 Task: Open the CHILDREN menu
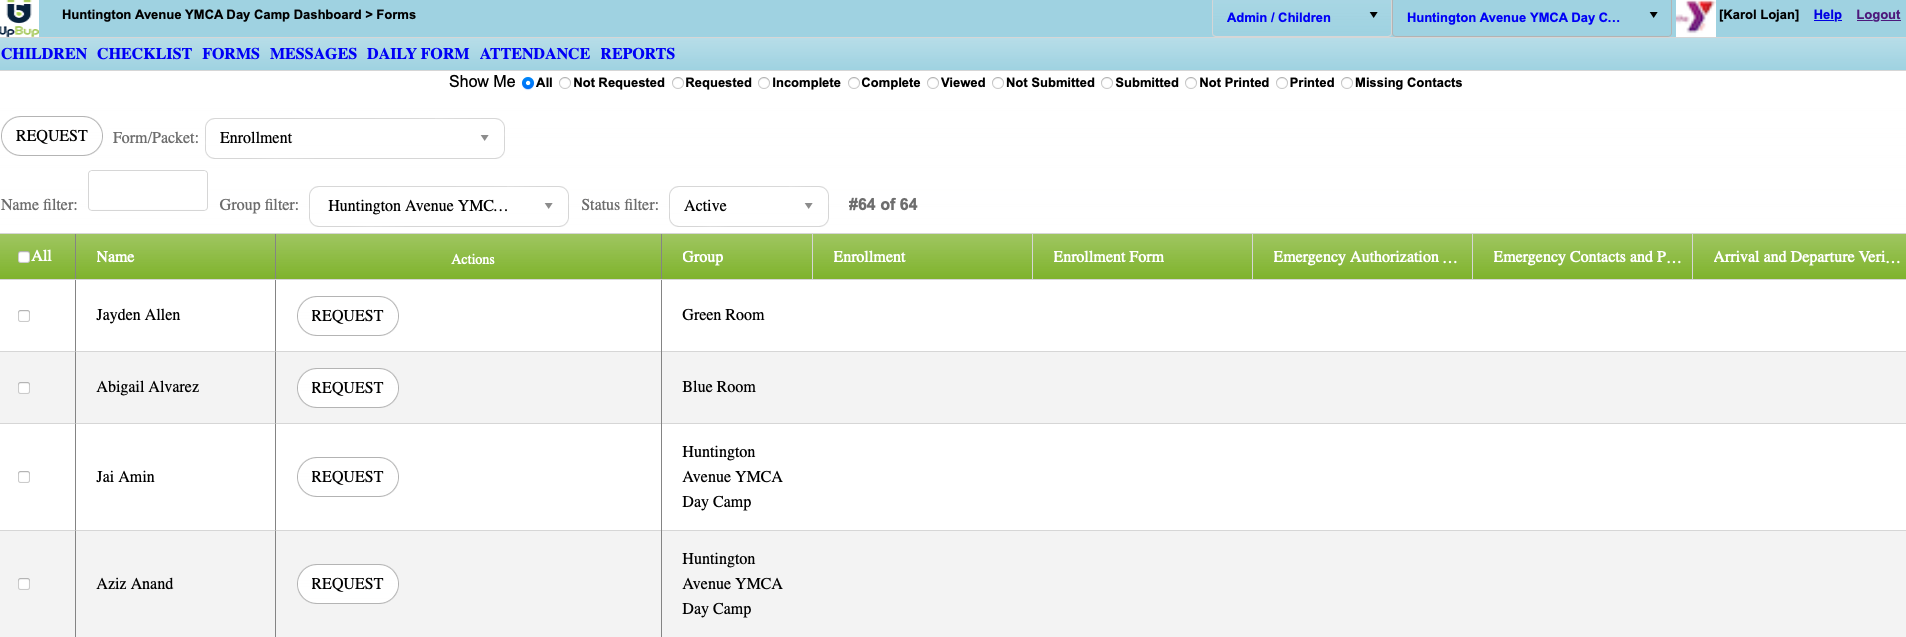click(x=44, y=54)
